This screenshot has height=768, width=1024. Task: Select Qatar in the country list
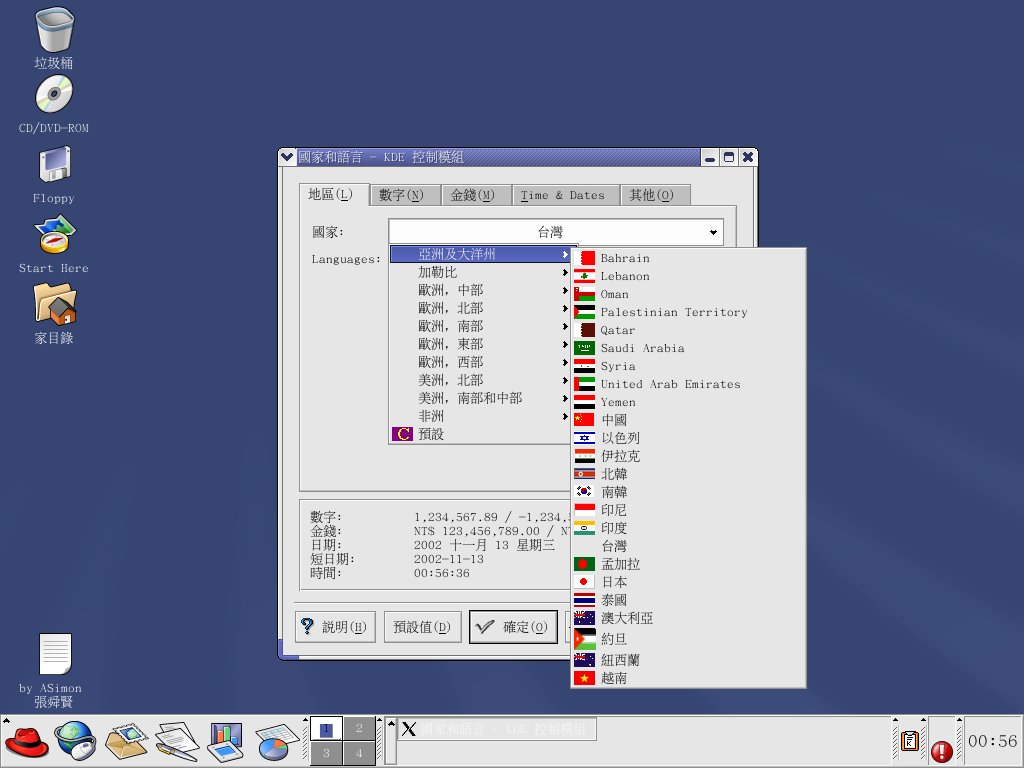click(x=688, y=330)
